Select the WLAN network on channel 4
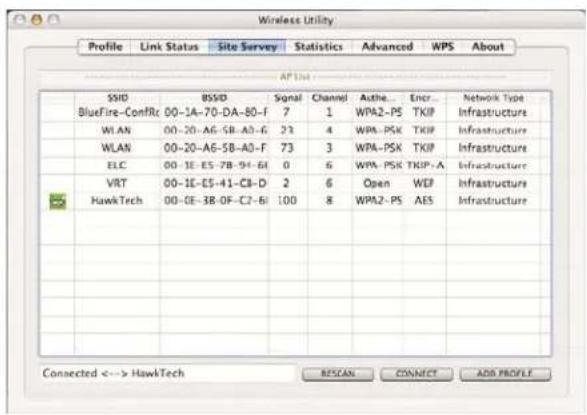This screenshot has width=587, height=415. coord(295,130)
